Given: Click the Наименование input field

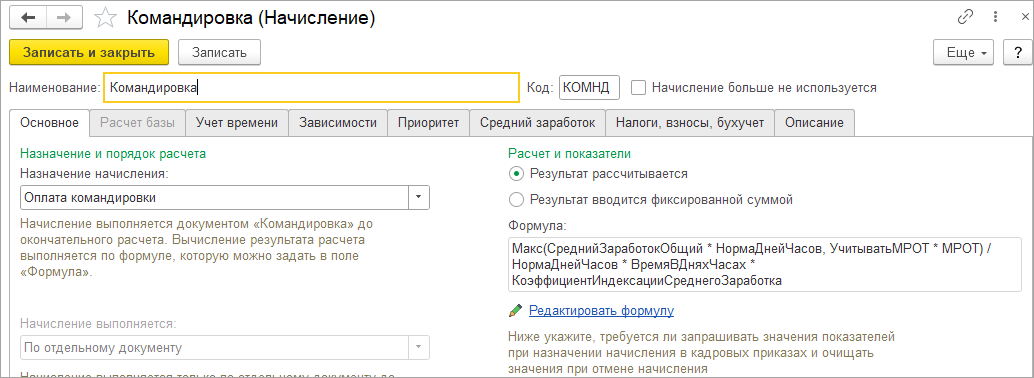Looking at the screenshot, I should click(311, 87).
